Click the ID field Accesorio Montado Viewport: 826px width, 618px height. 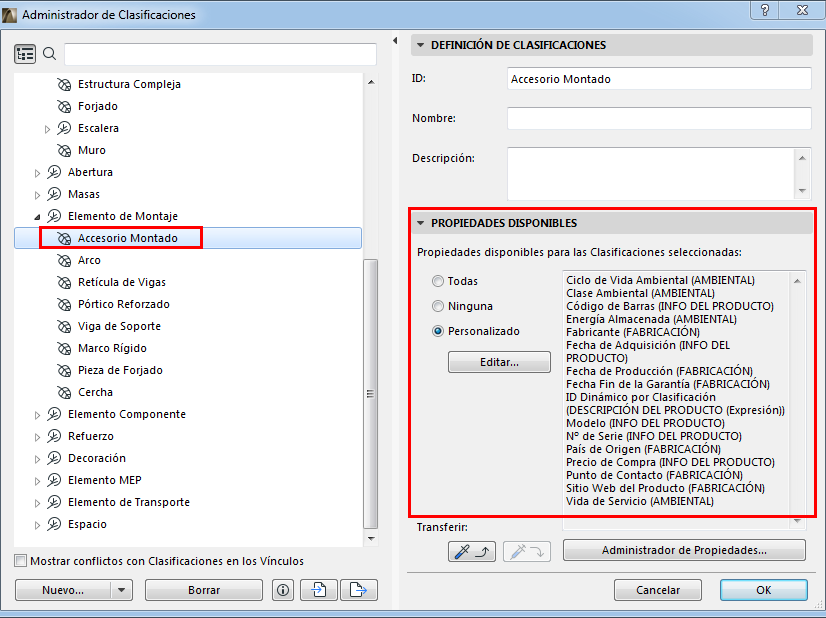click(x=659, y=79)
